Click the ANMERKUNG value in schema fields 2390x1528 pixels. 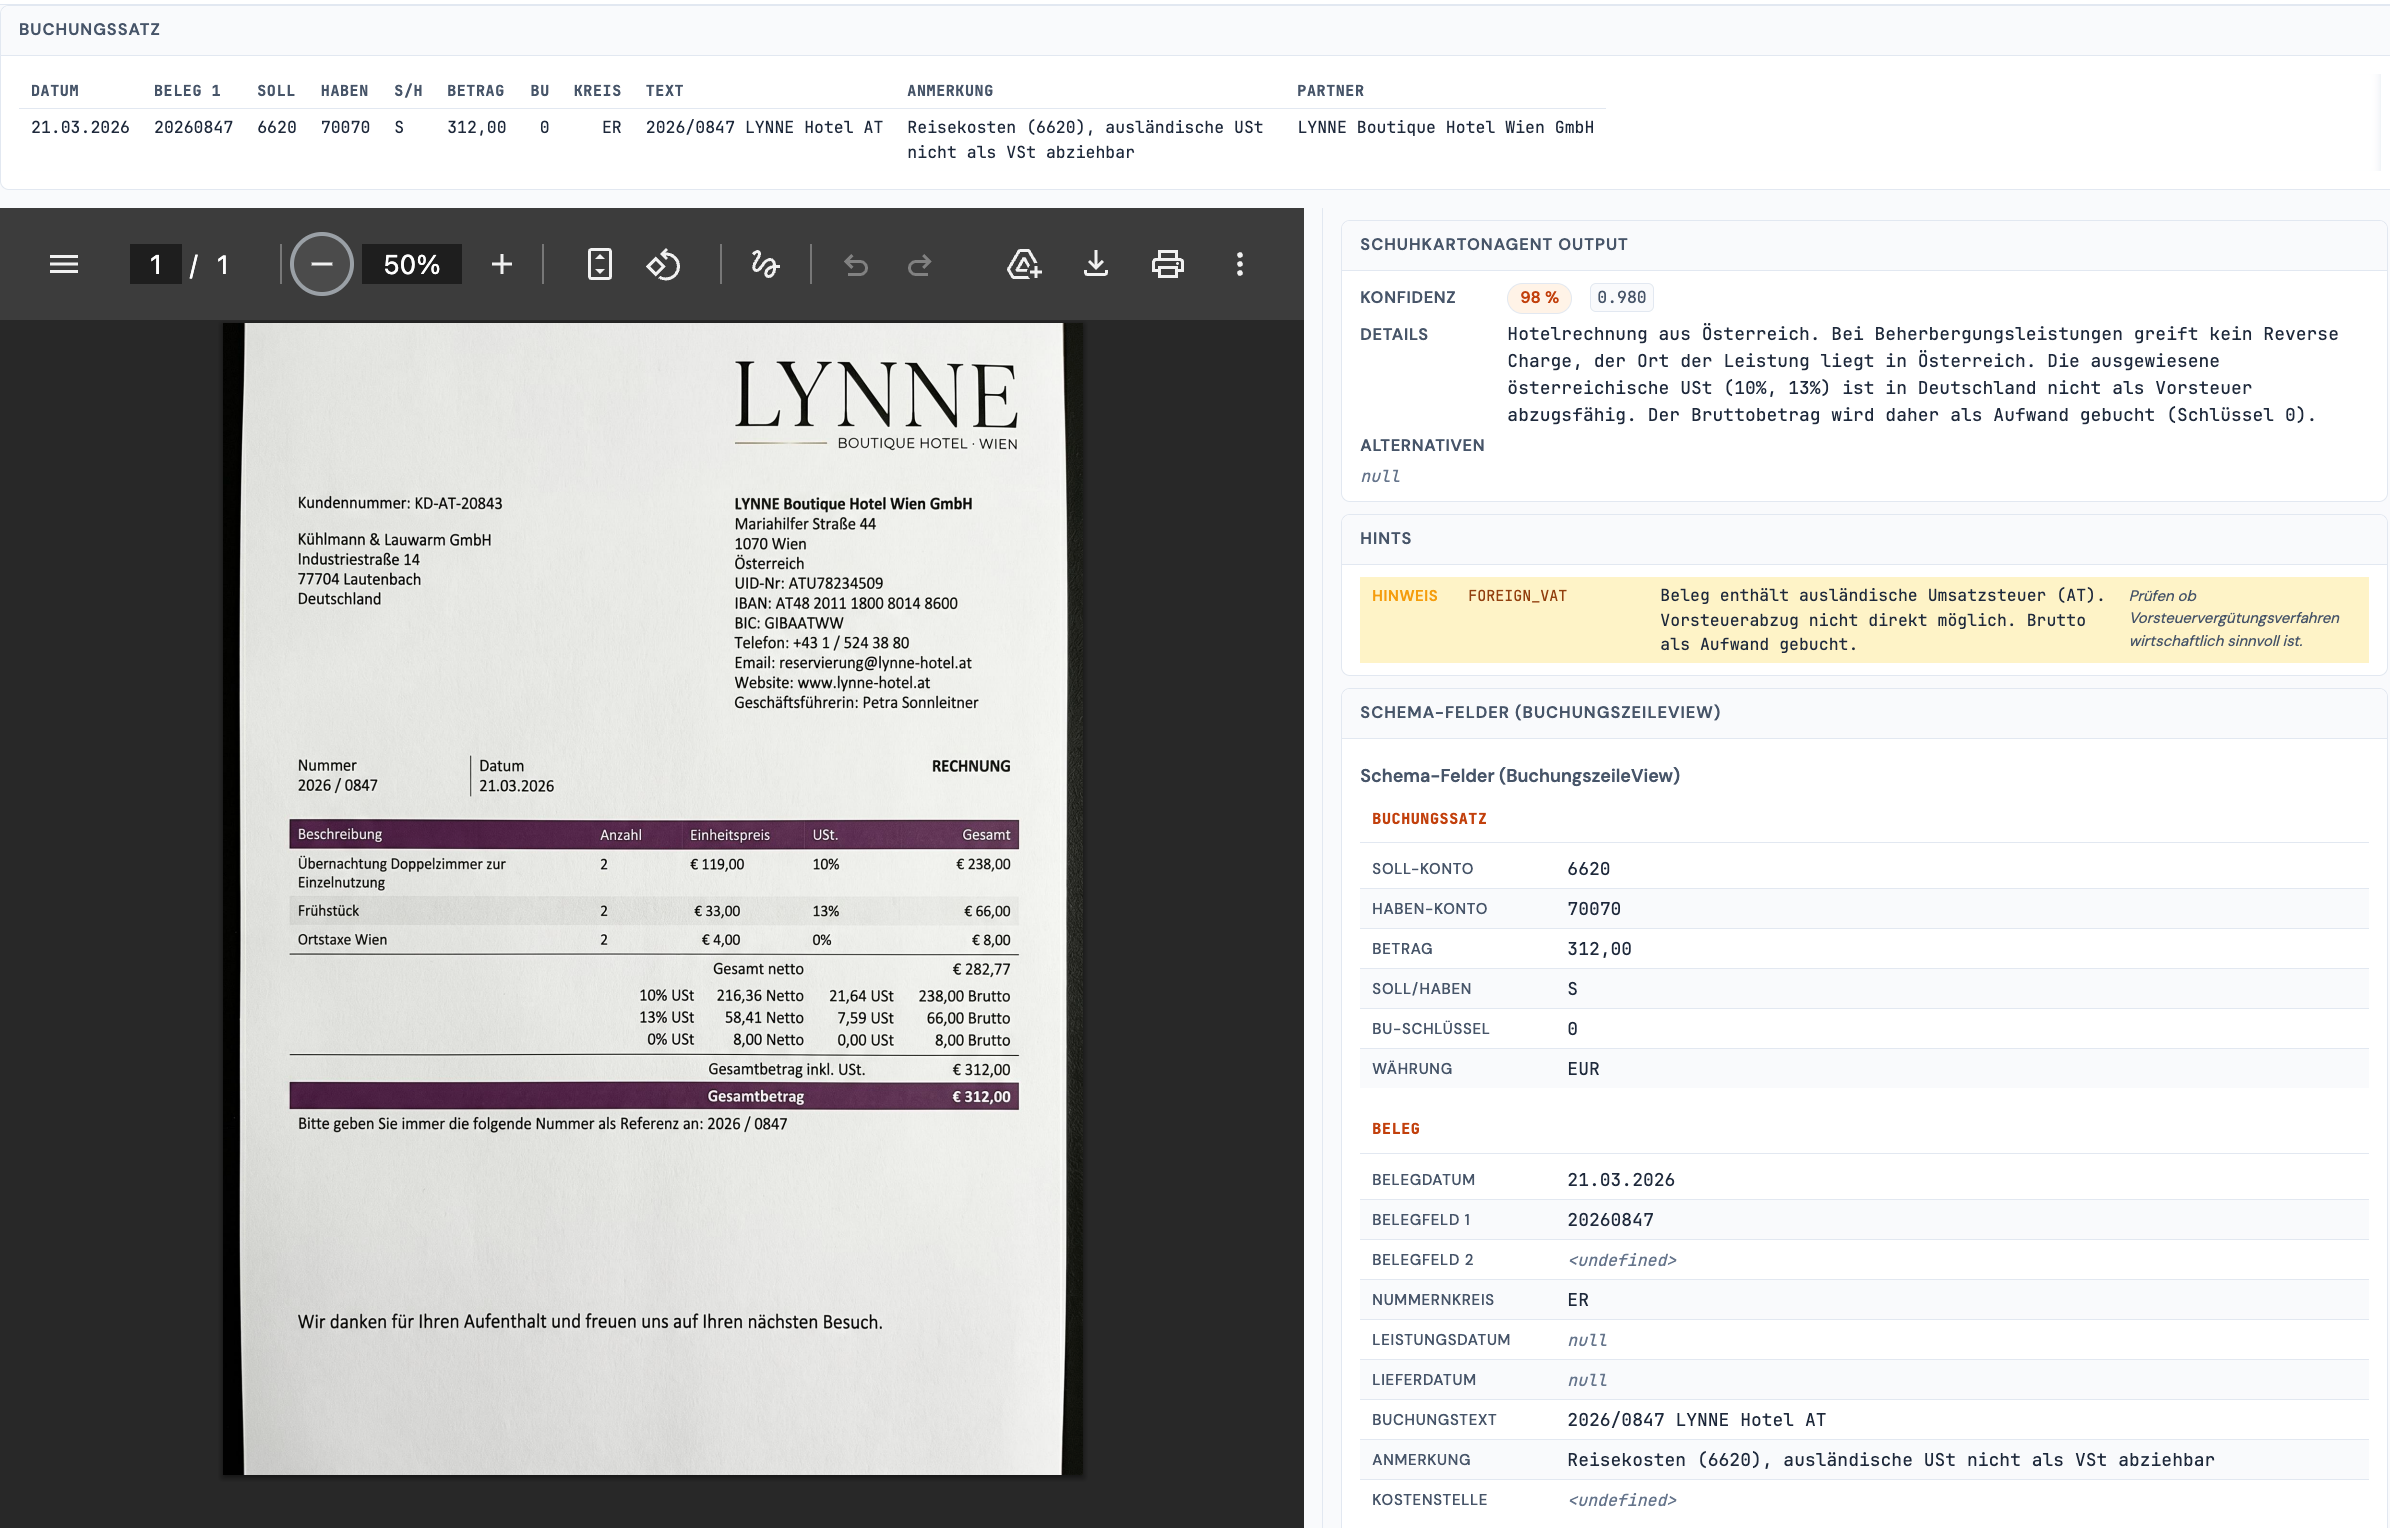pos(1890,1460)
